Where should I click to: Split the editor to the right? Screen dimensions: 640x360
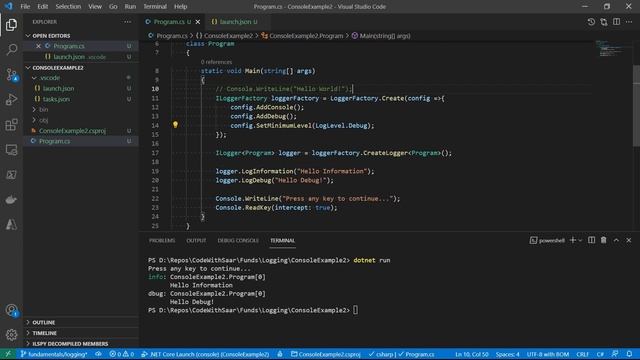[616, 22]
